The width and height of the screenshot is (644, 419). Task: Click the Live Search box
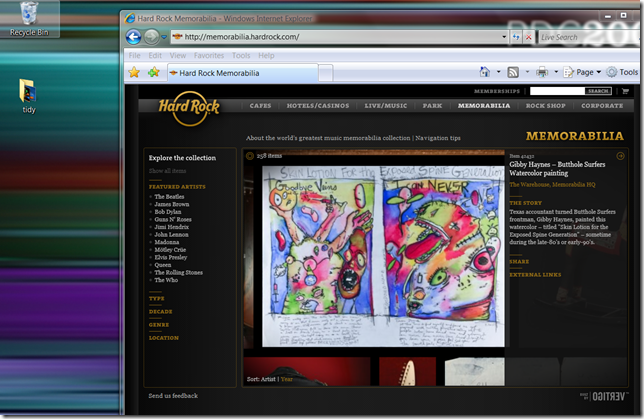point(589,37)
